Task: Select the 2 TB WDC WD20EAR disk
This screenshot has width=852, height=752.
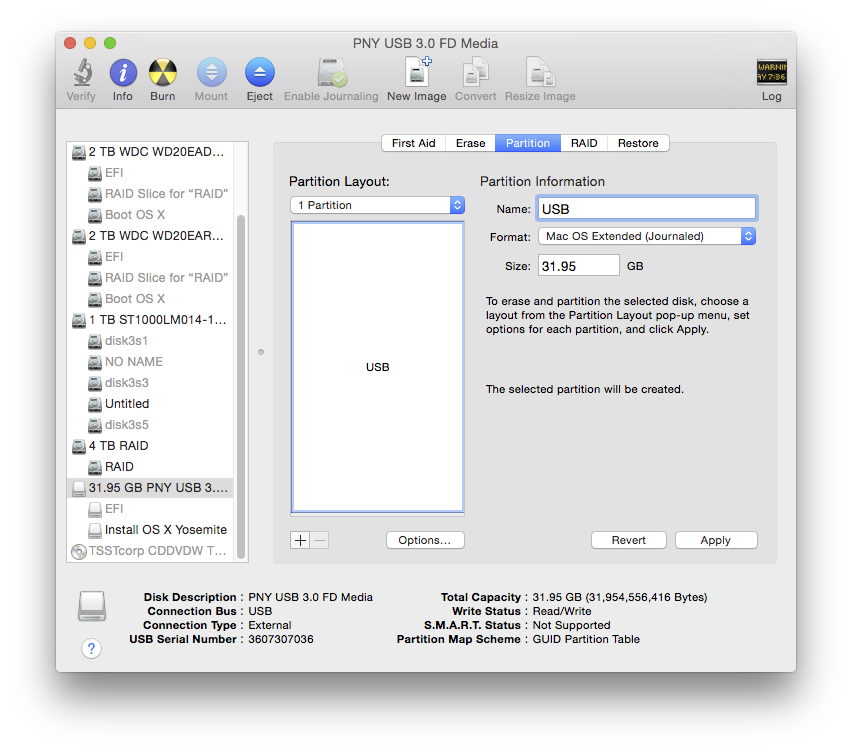Action: [150, 236]
